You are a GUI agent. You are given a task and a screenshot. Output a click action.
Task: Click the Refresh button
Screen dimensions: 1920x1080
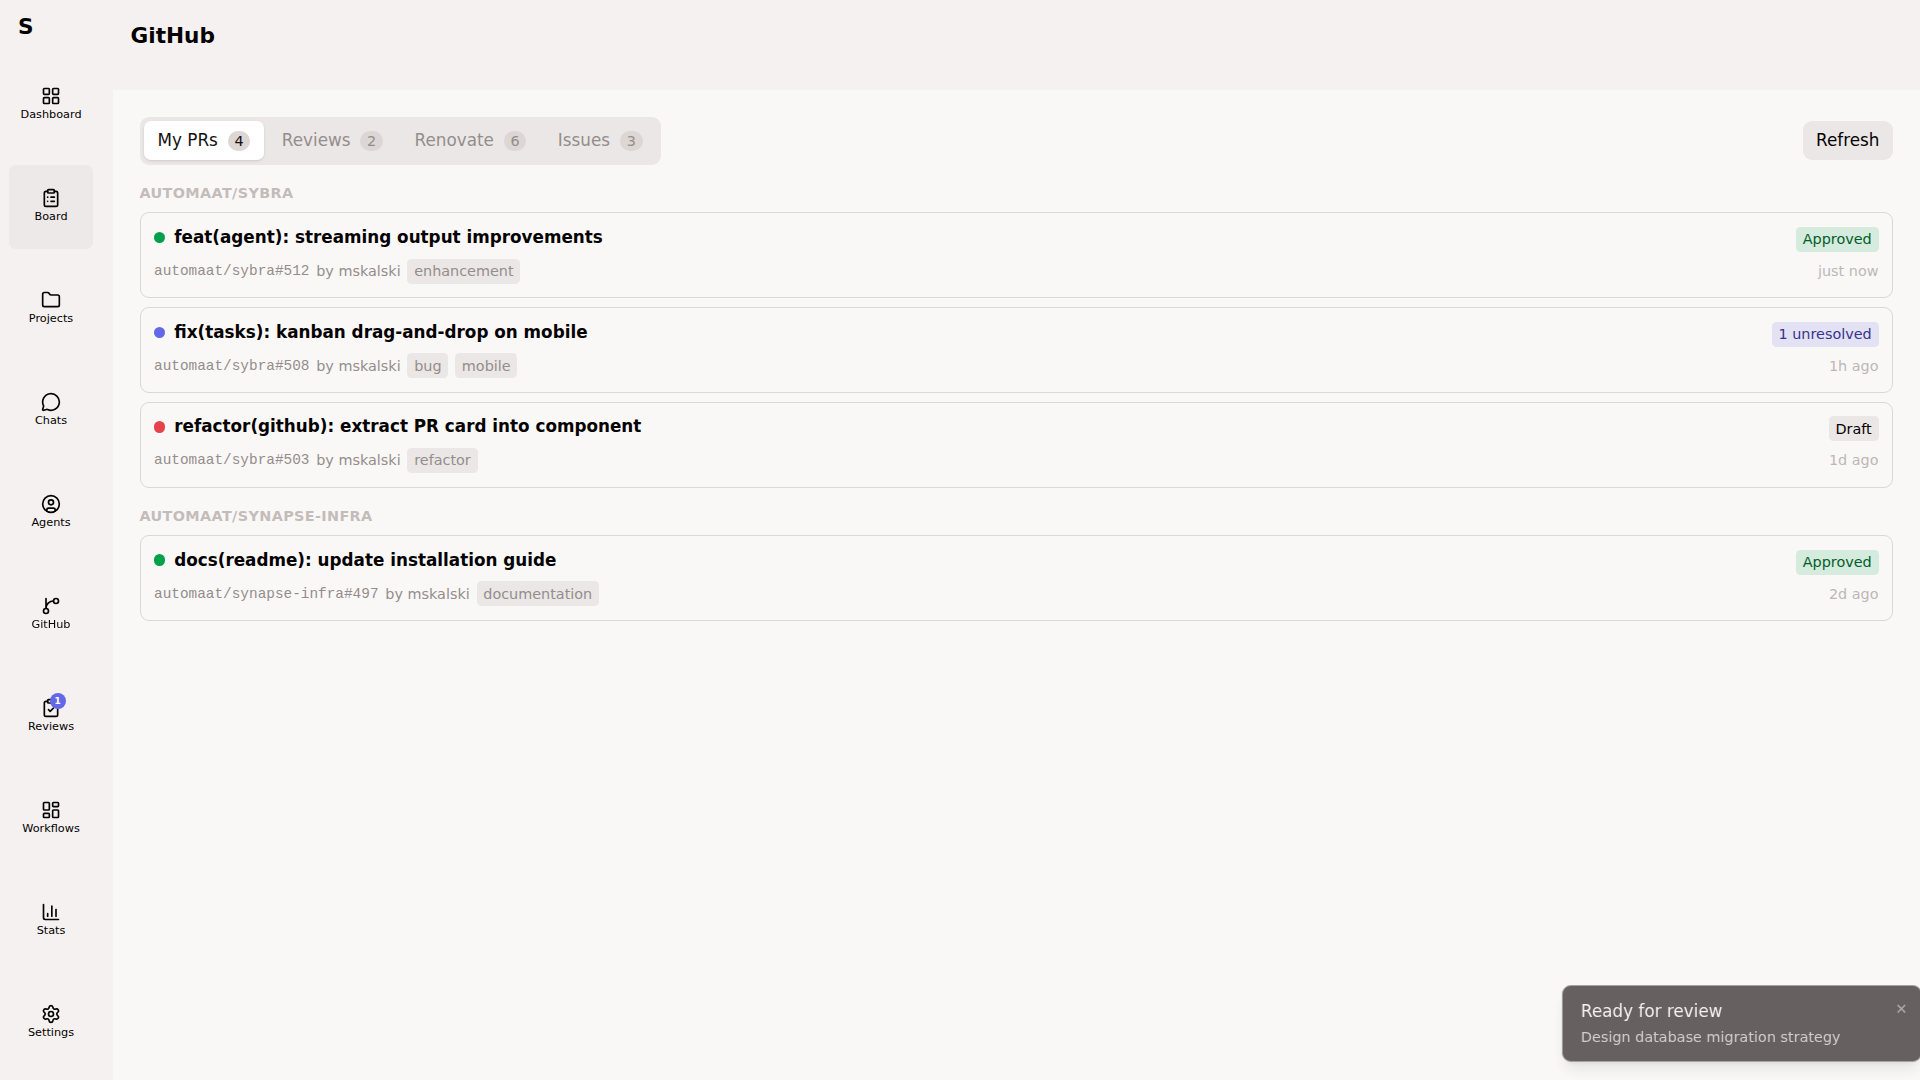point(1846,140)
